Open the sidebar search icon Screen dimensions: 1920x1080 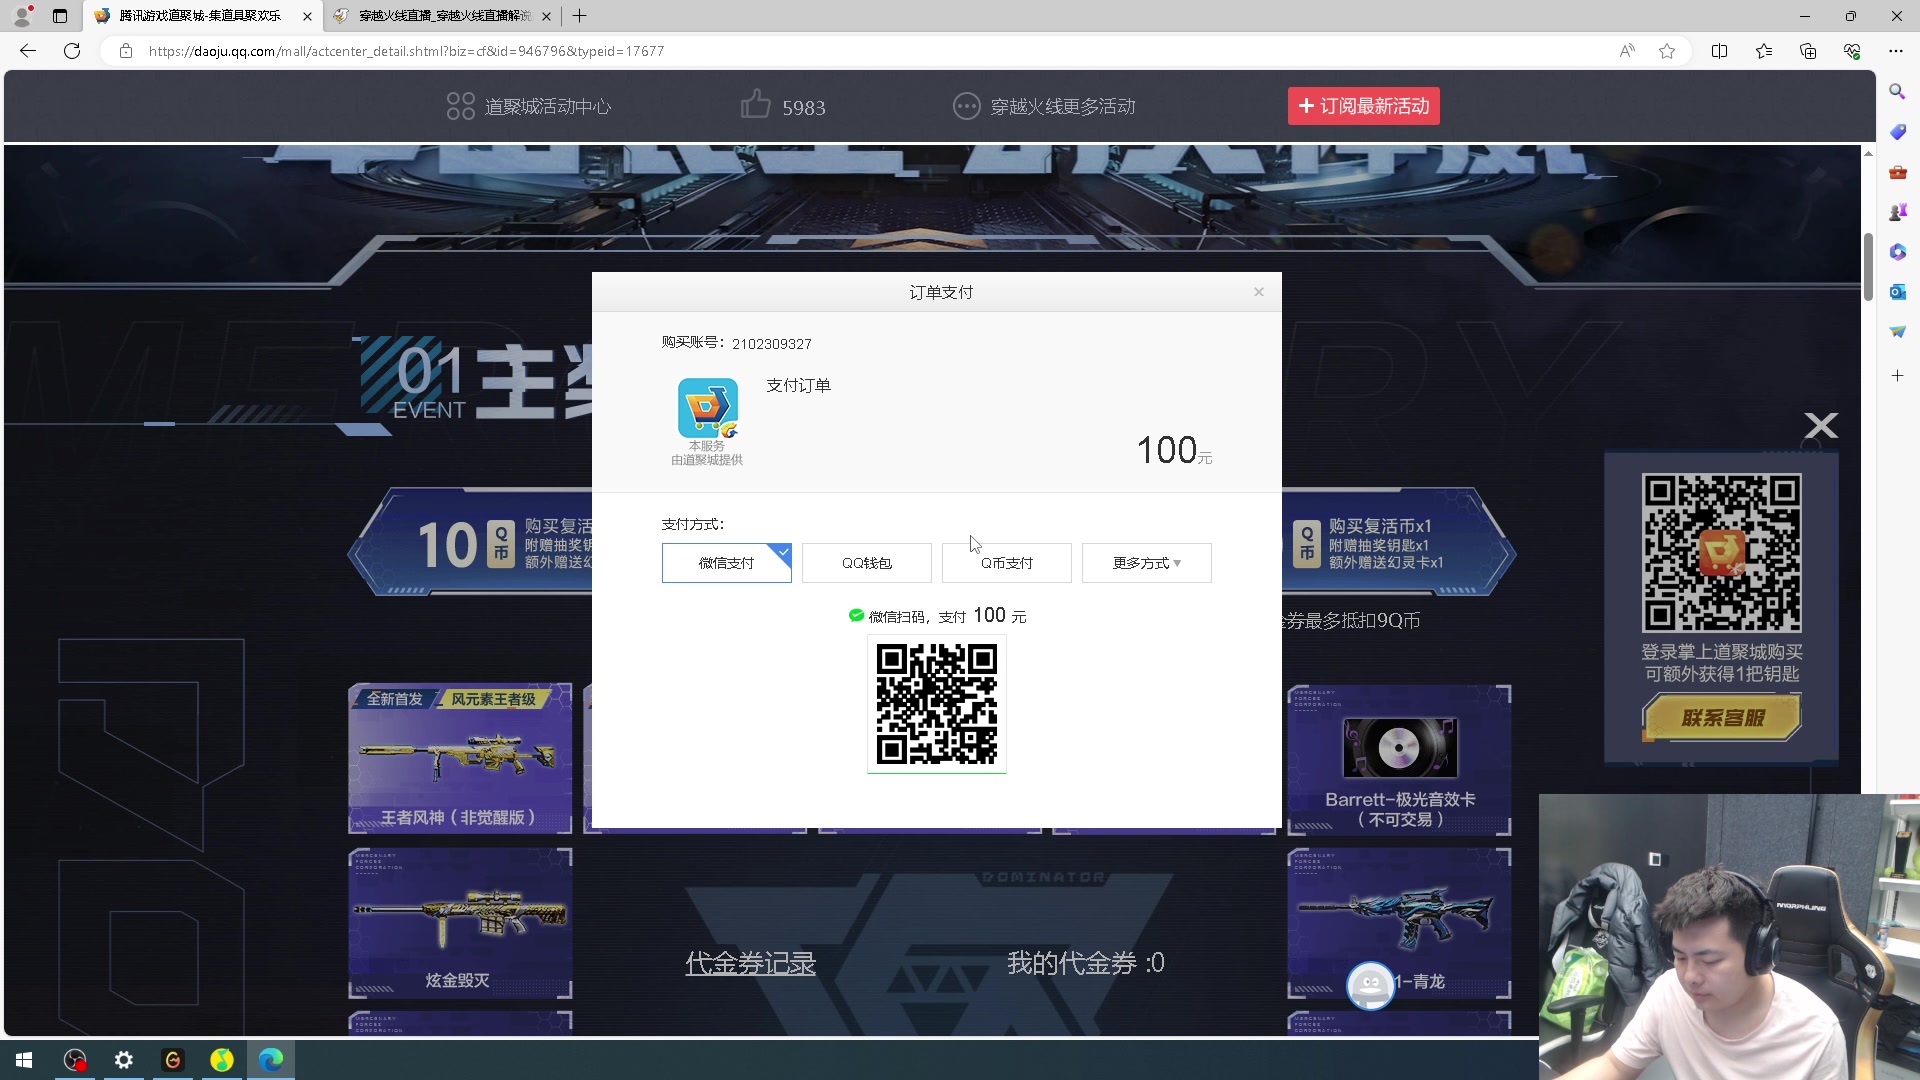[1897, 90]
